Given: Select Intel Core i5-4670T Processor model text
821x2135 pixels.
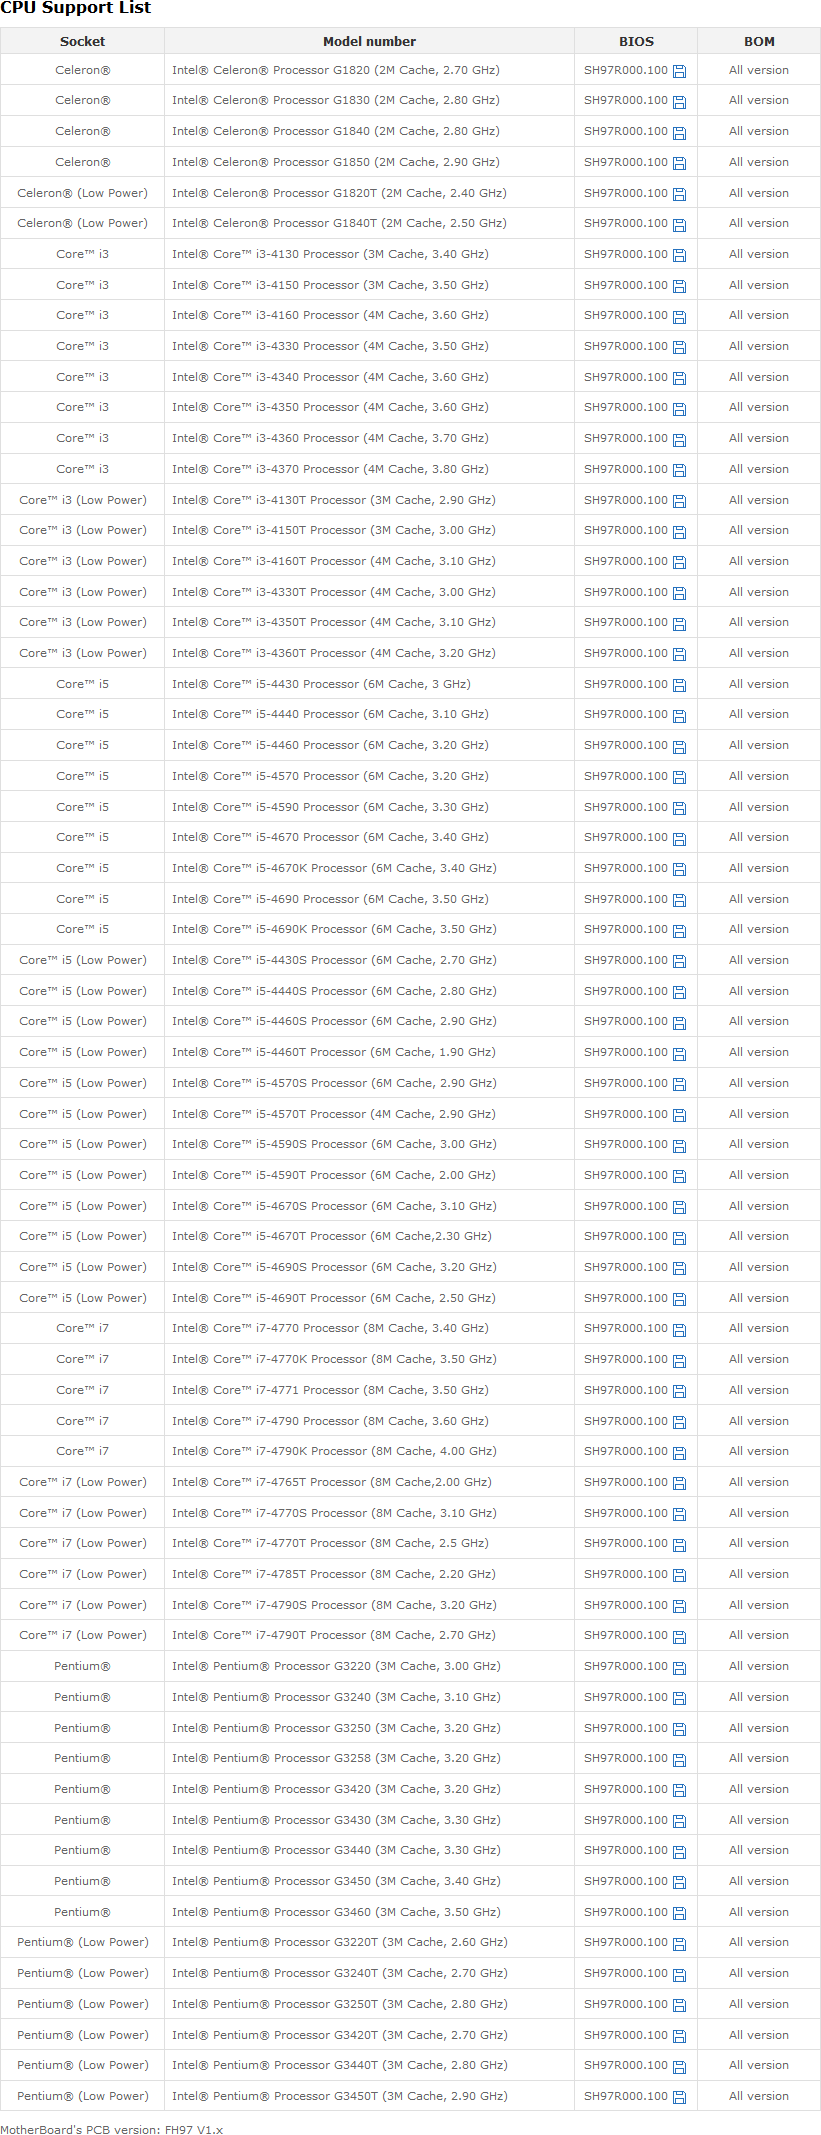Looking at the screenshot, I should coord(332,1236).
